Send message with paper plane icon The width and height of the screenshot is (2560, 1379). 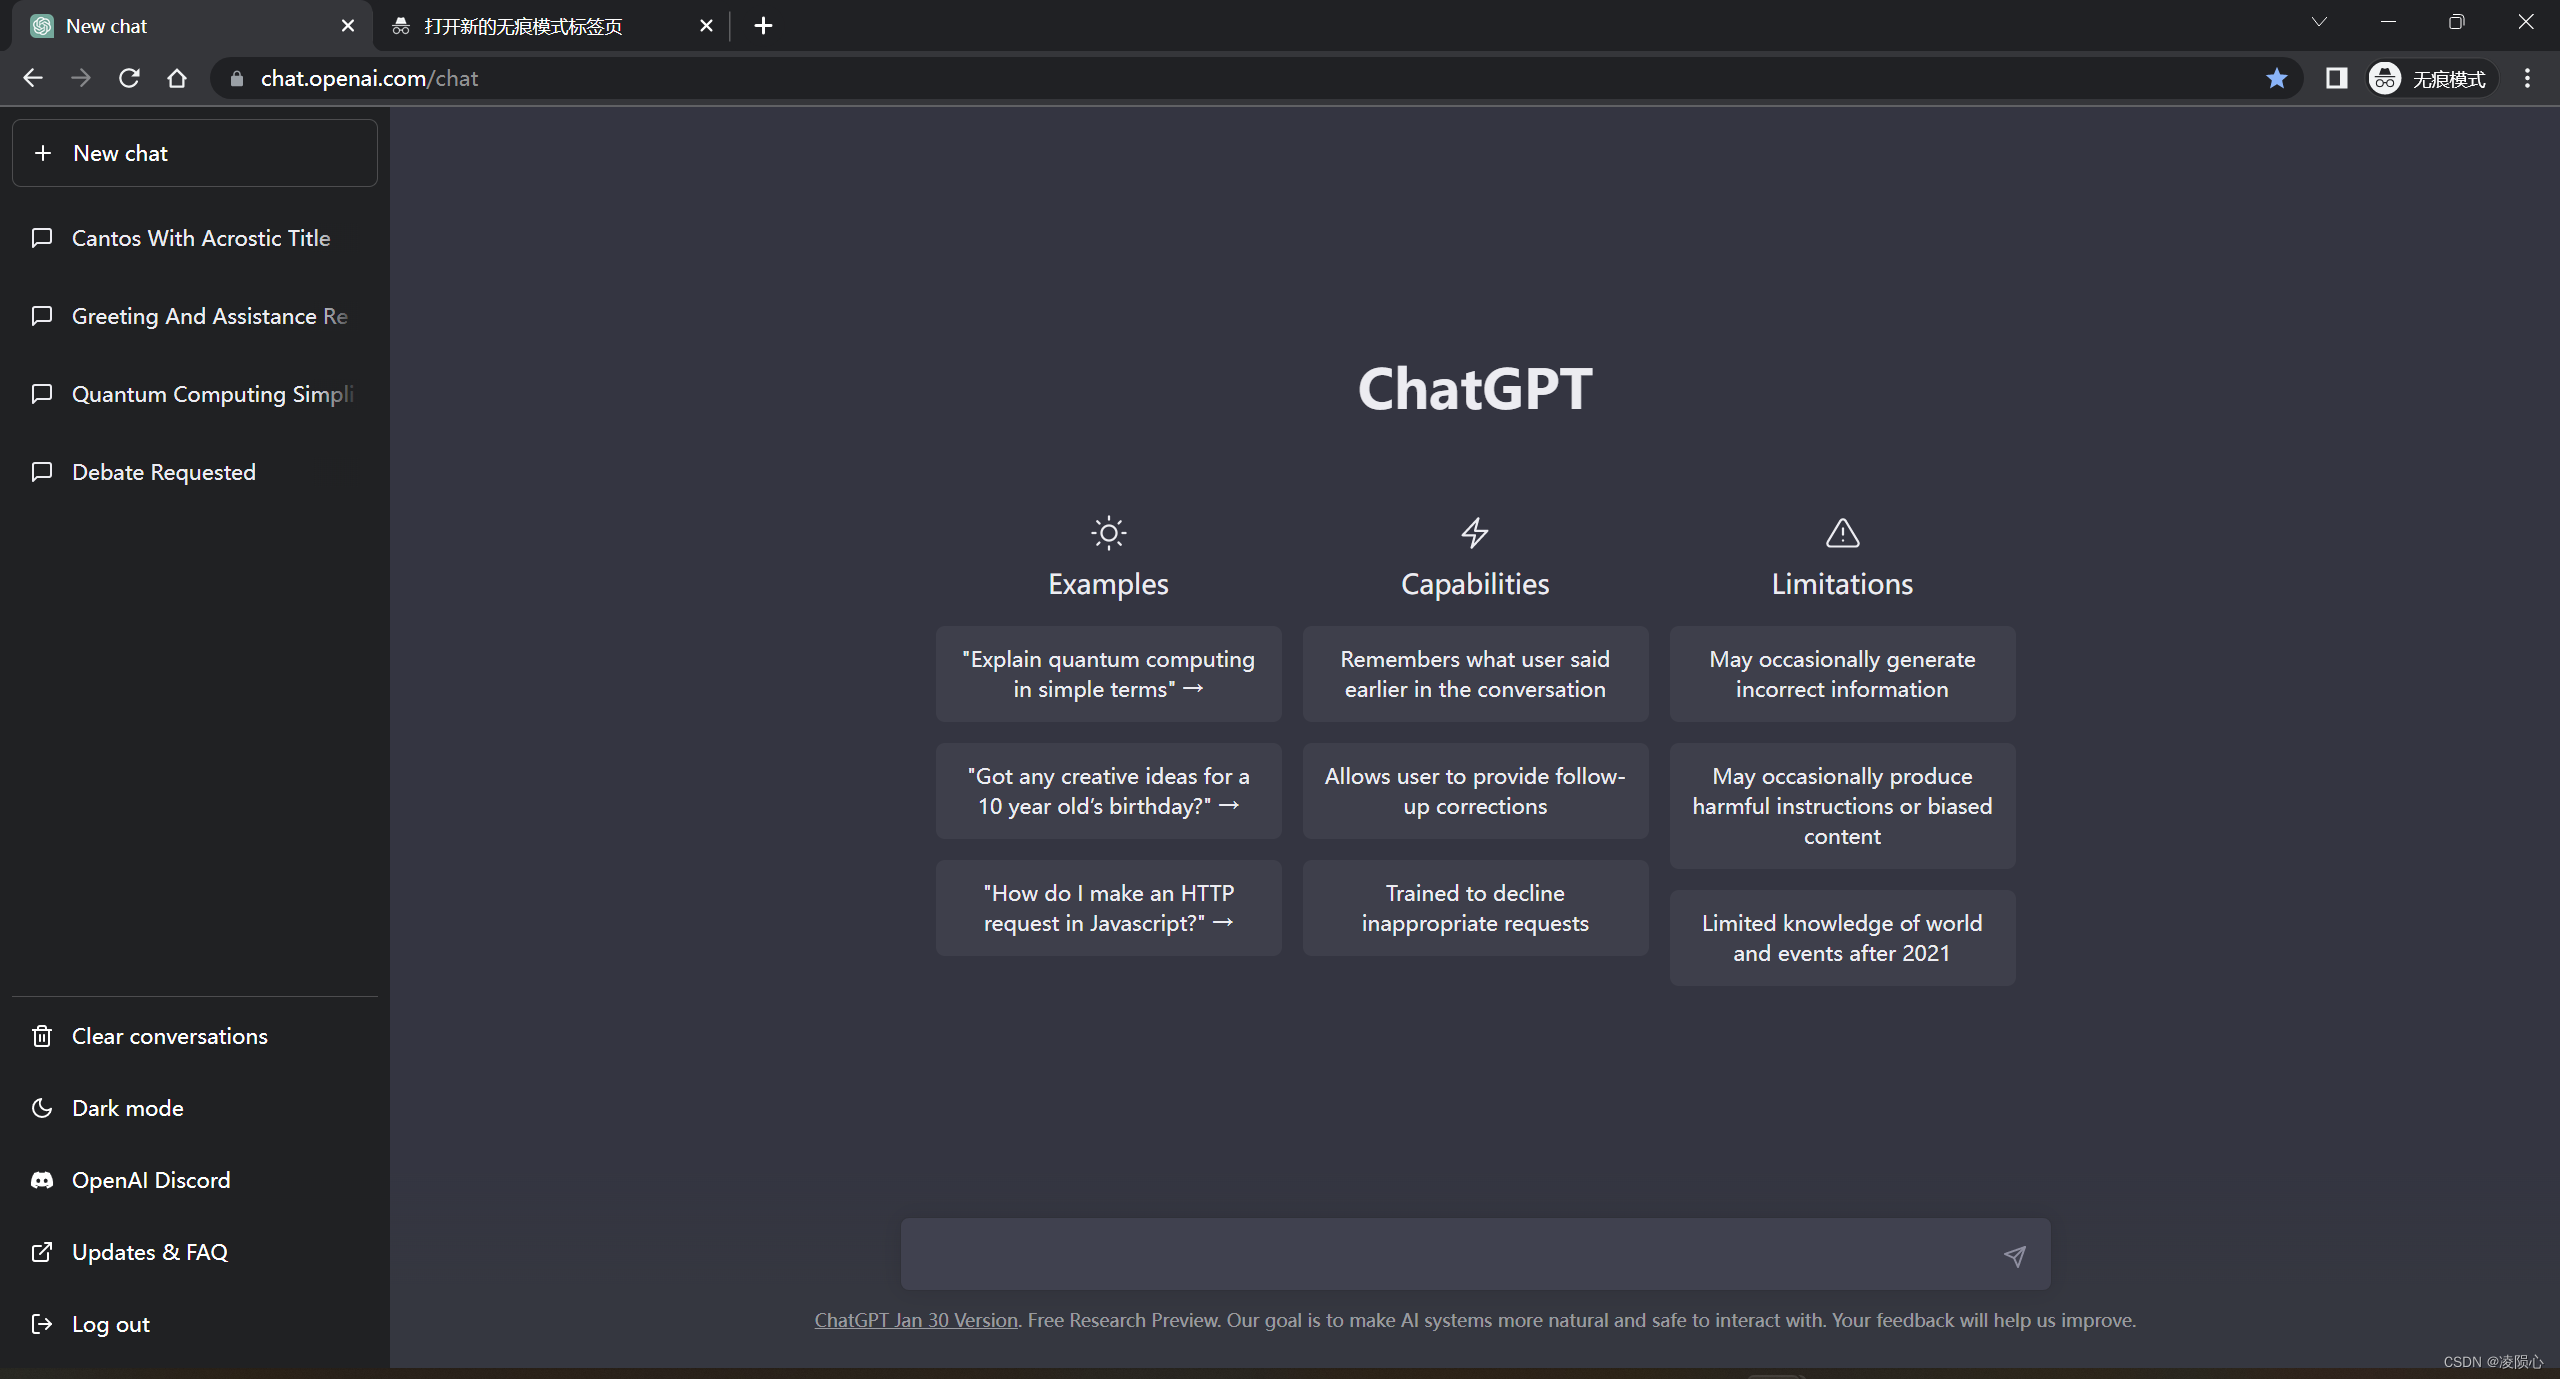2015,1256
